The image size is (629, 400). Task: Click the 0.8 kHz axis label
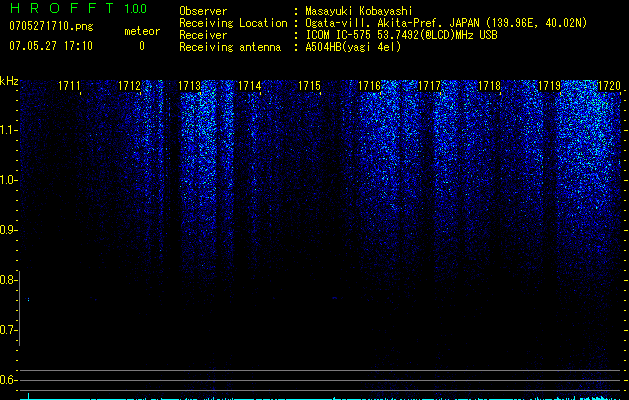pos(7,280)
